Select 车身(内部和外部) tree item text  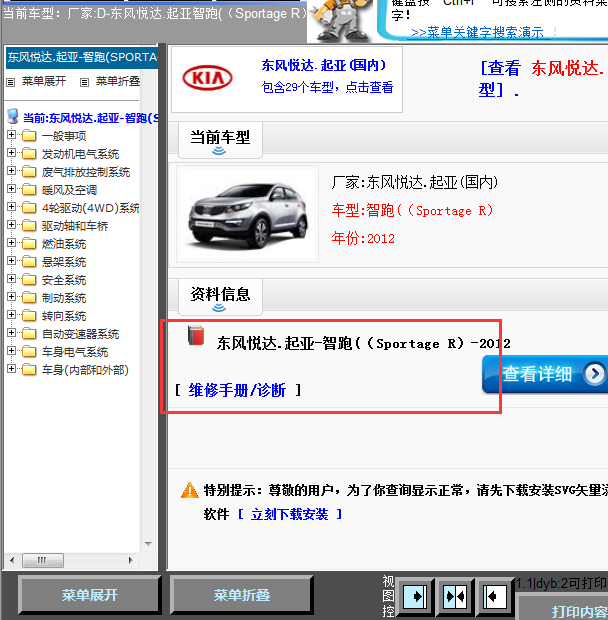85,370
